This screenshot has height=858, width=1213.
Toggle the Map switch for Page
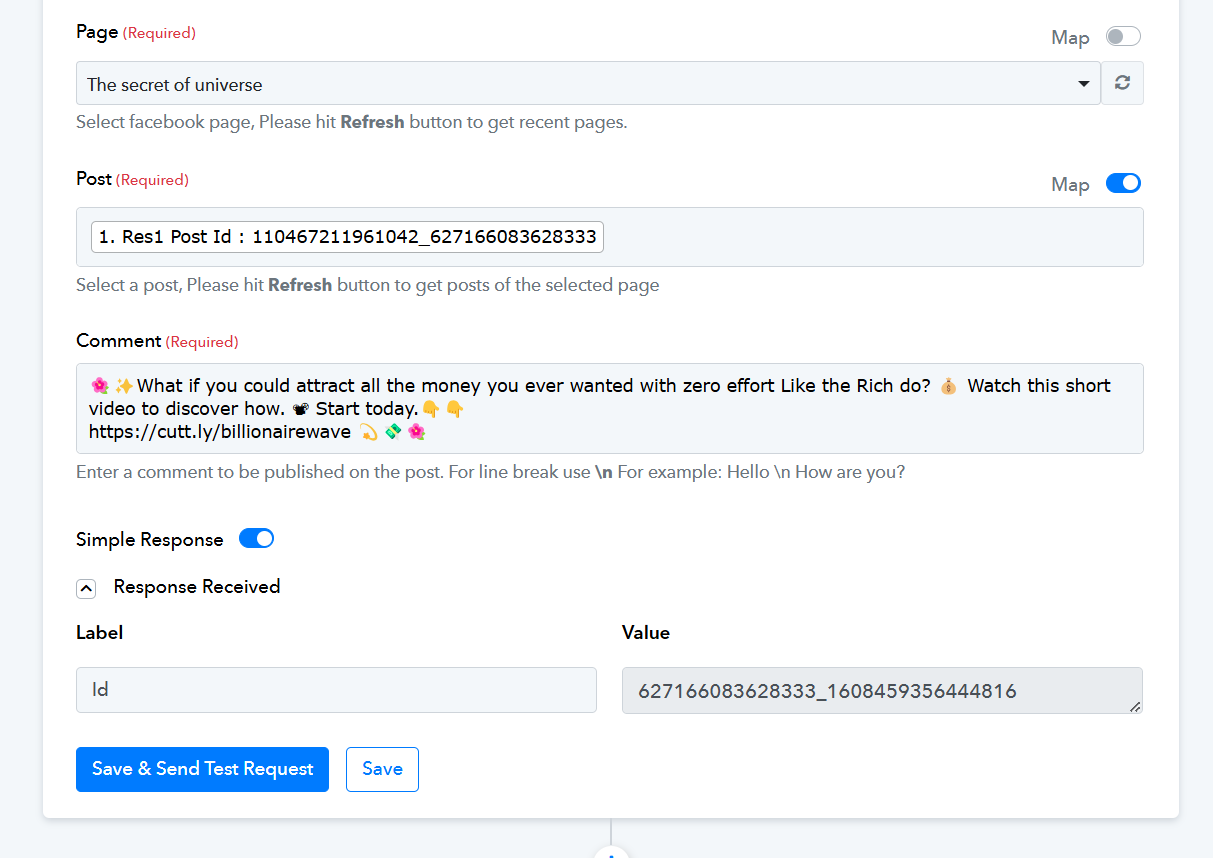[x=1123, y=37]
